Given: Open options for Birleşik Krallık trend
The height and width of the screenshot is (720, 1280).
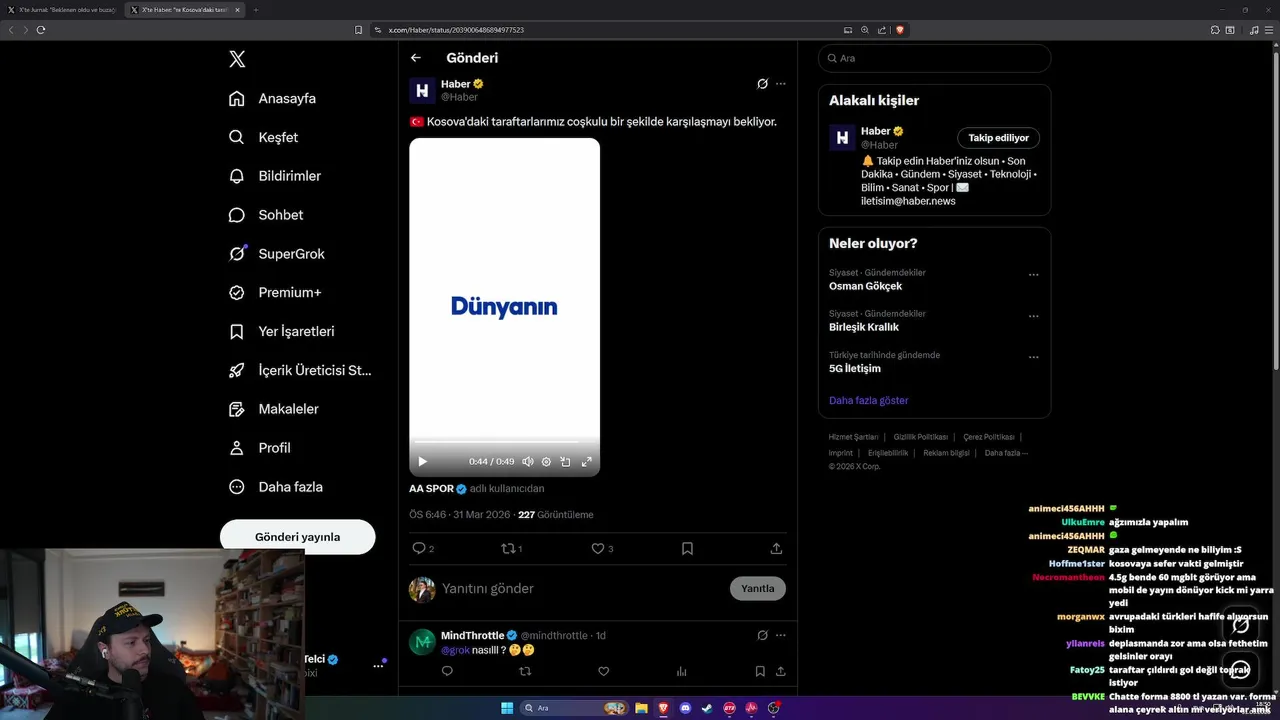Looking at the screenshot, I should (x=1034, y=316).
